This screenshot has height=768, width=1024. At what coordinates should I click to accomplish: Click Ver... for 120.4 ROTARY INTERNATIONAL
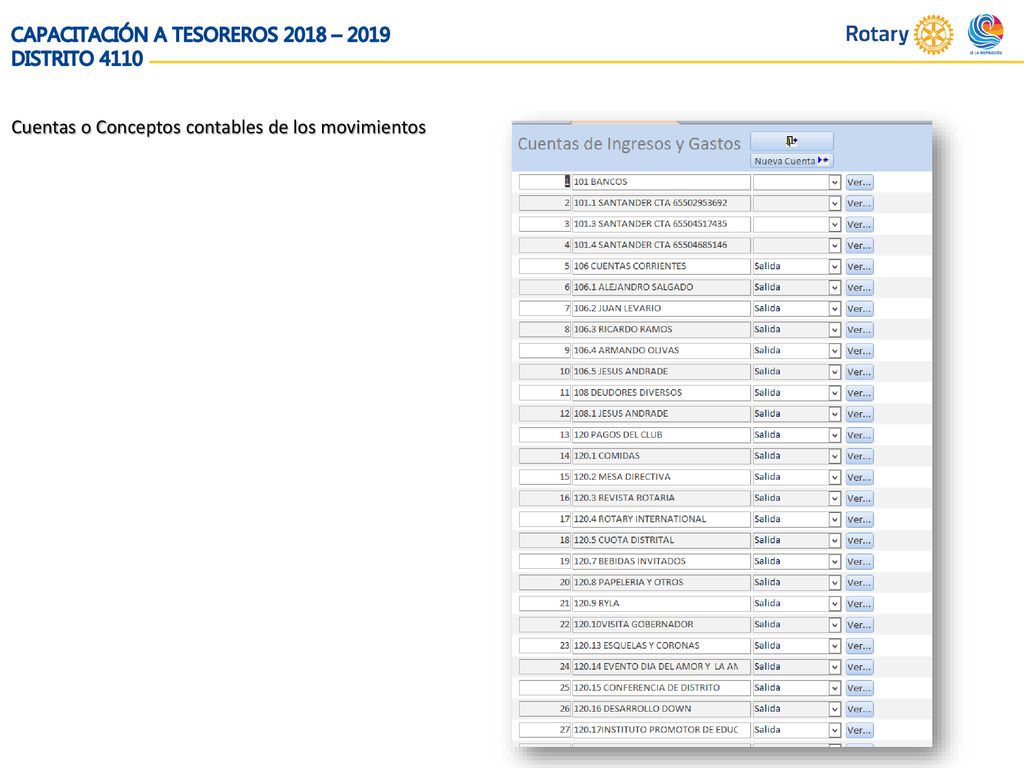(x=859, y=519)
